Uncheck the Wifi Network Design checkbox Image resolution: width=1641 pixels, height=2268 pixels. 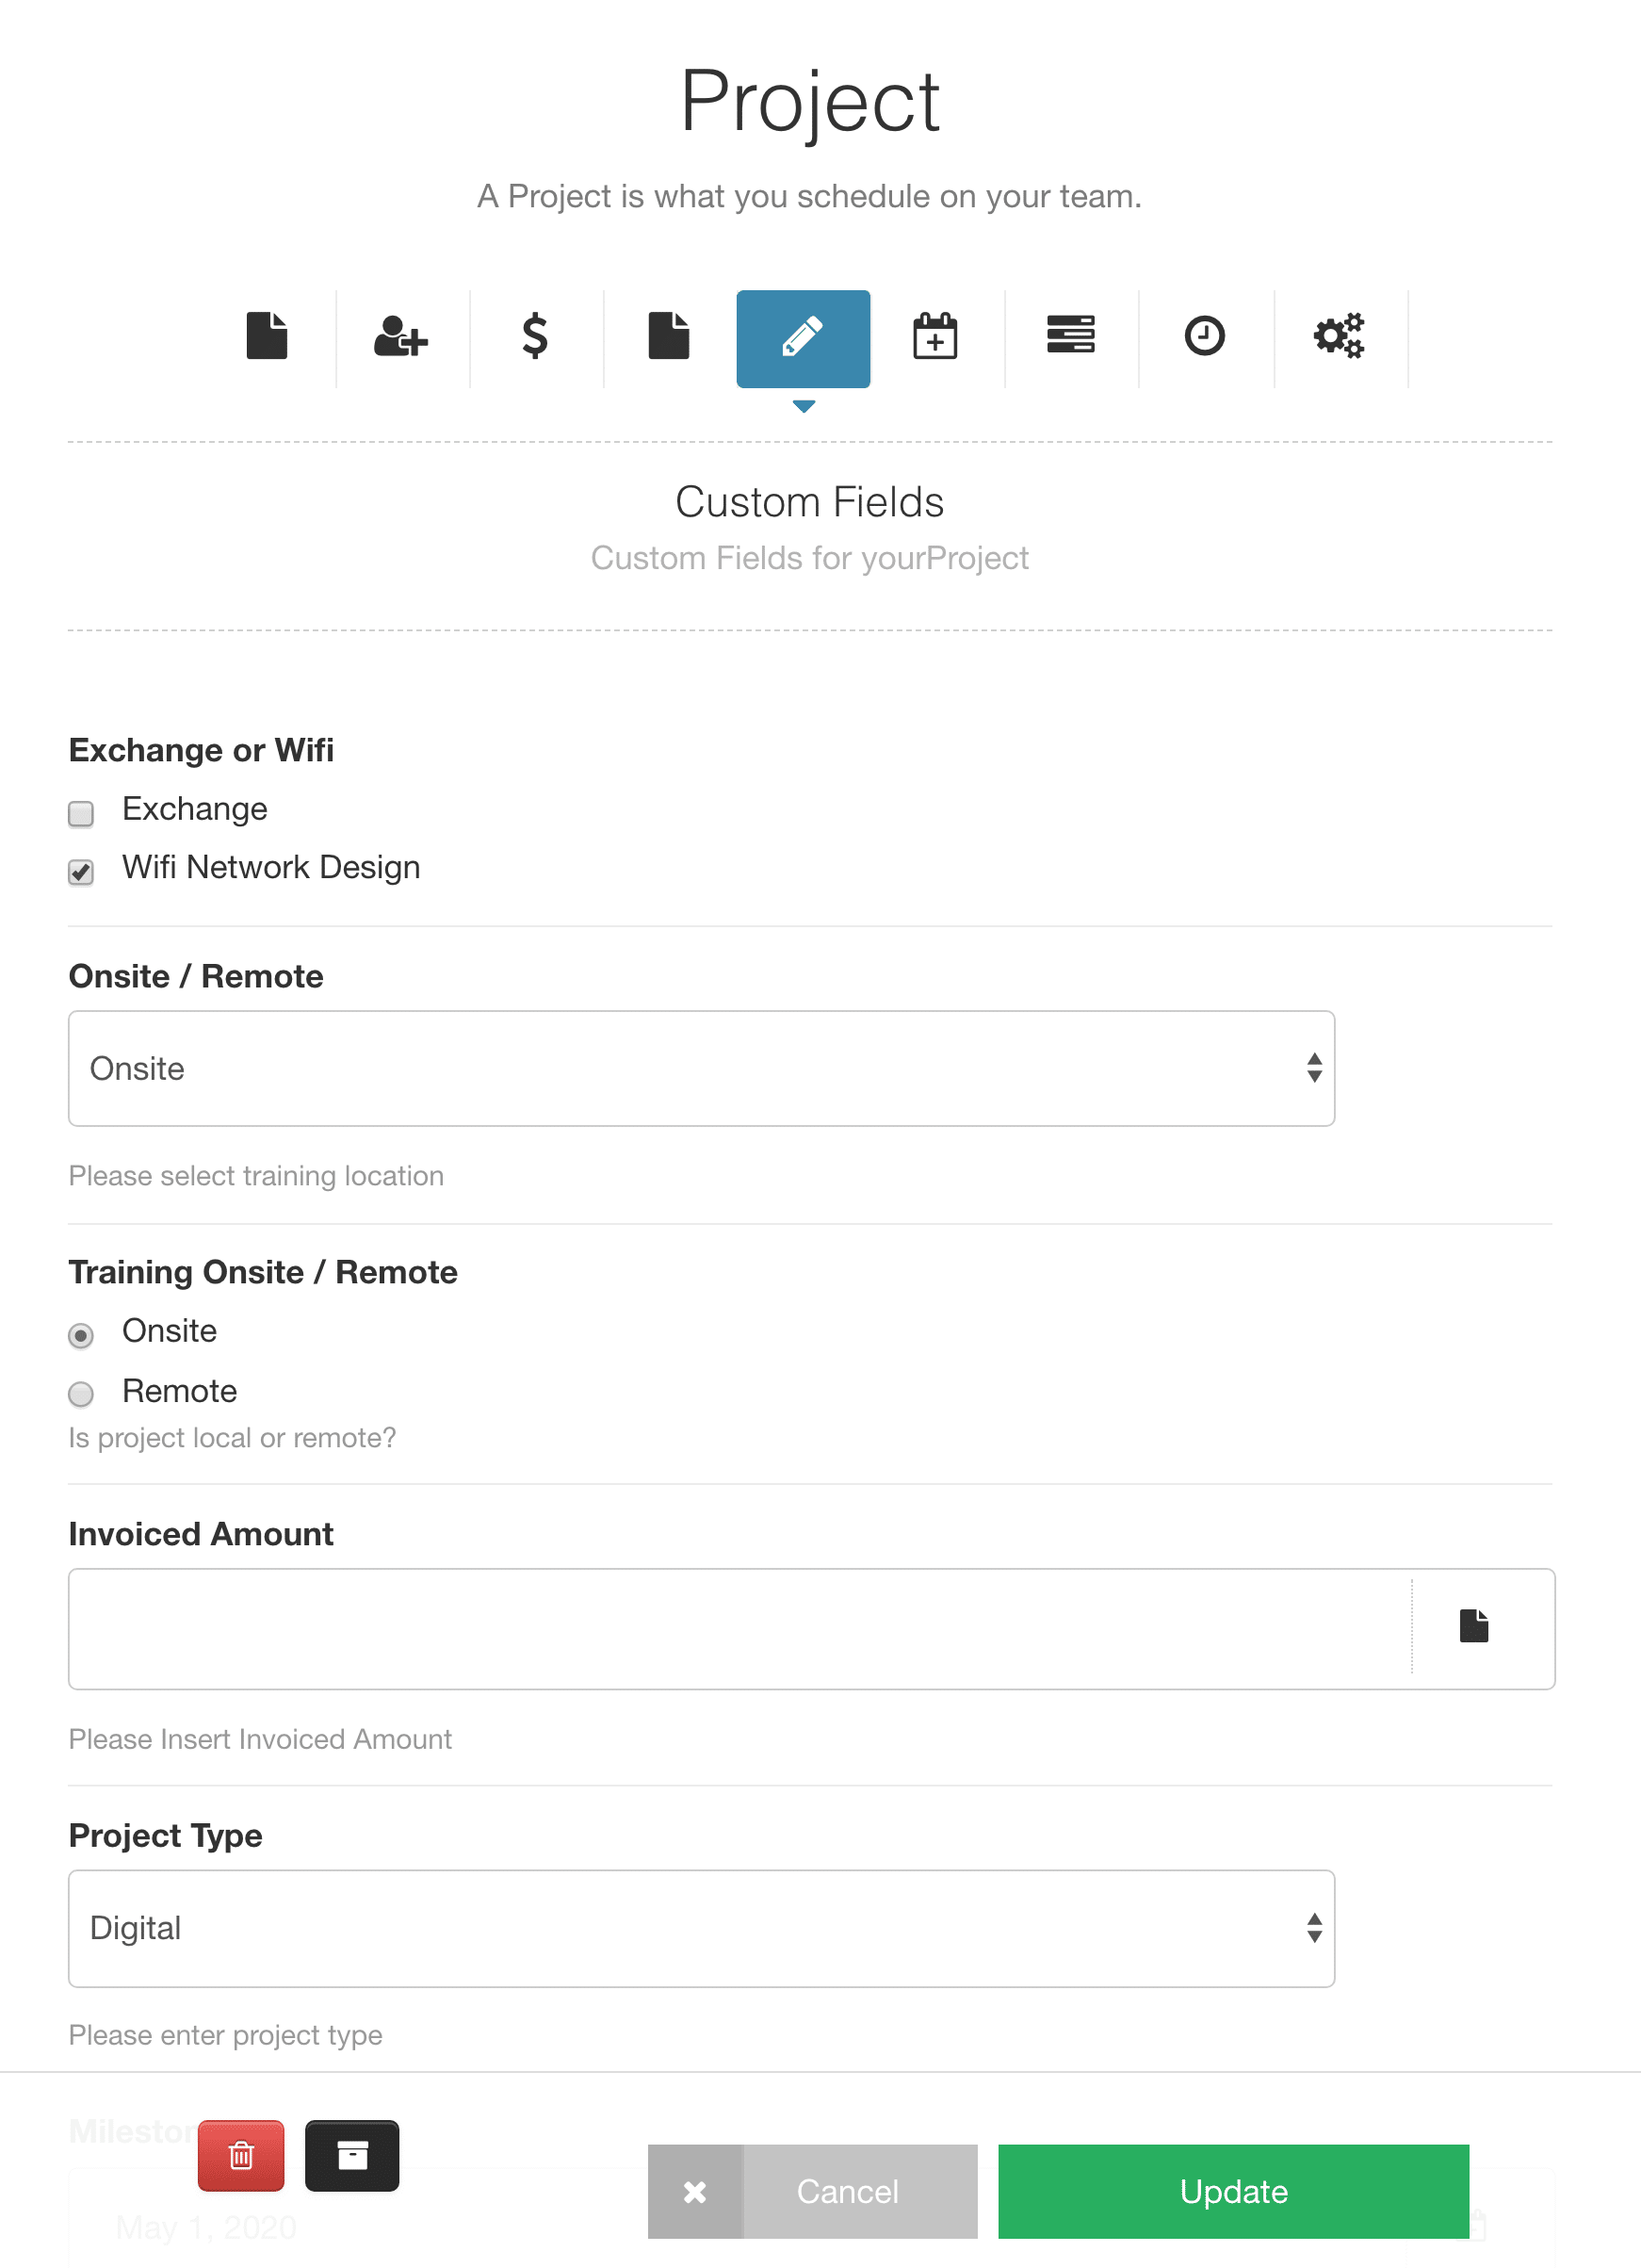[x=81, y=872]
